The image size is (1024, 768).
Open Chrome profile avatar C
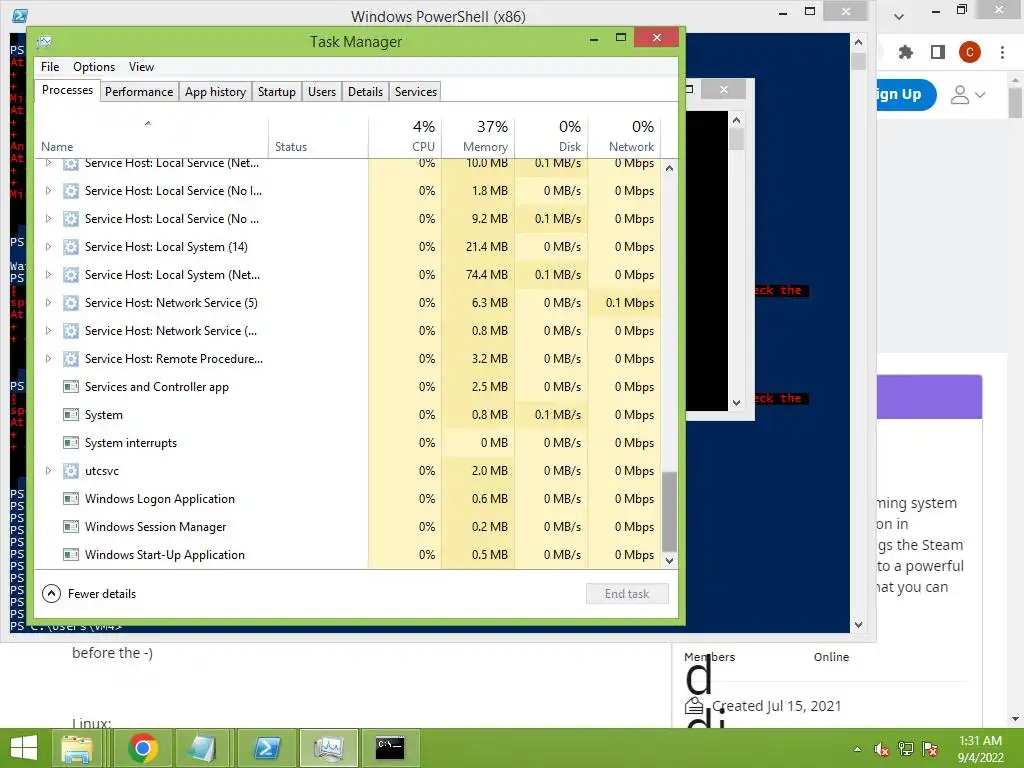970,52
